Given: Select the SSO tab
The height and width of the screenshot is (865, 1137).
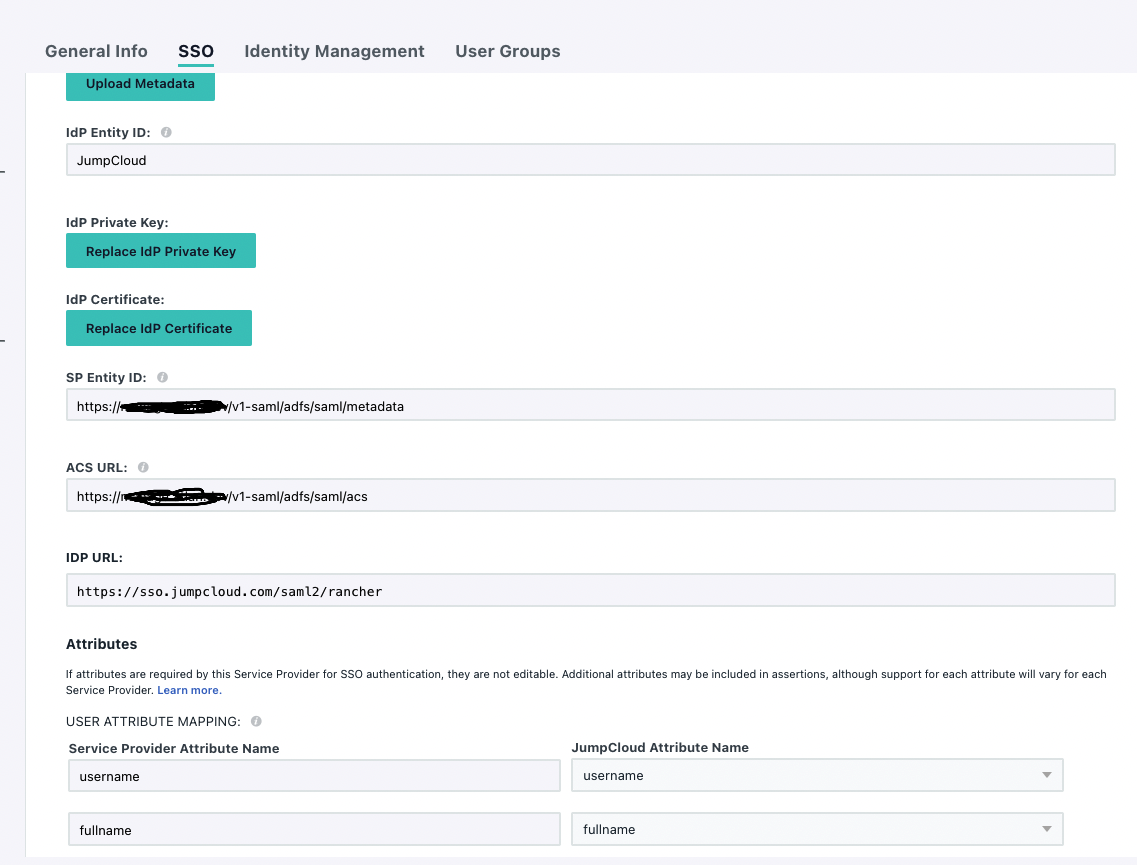Looking at the screenshot, I should click(194, 51).
